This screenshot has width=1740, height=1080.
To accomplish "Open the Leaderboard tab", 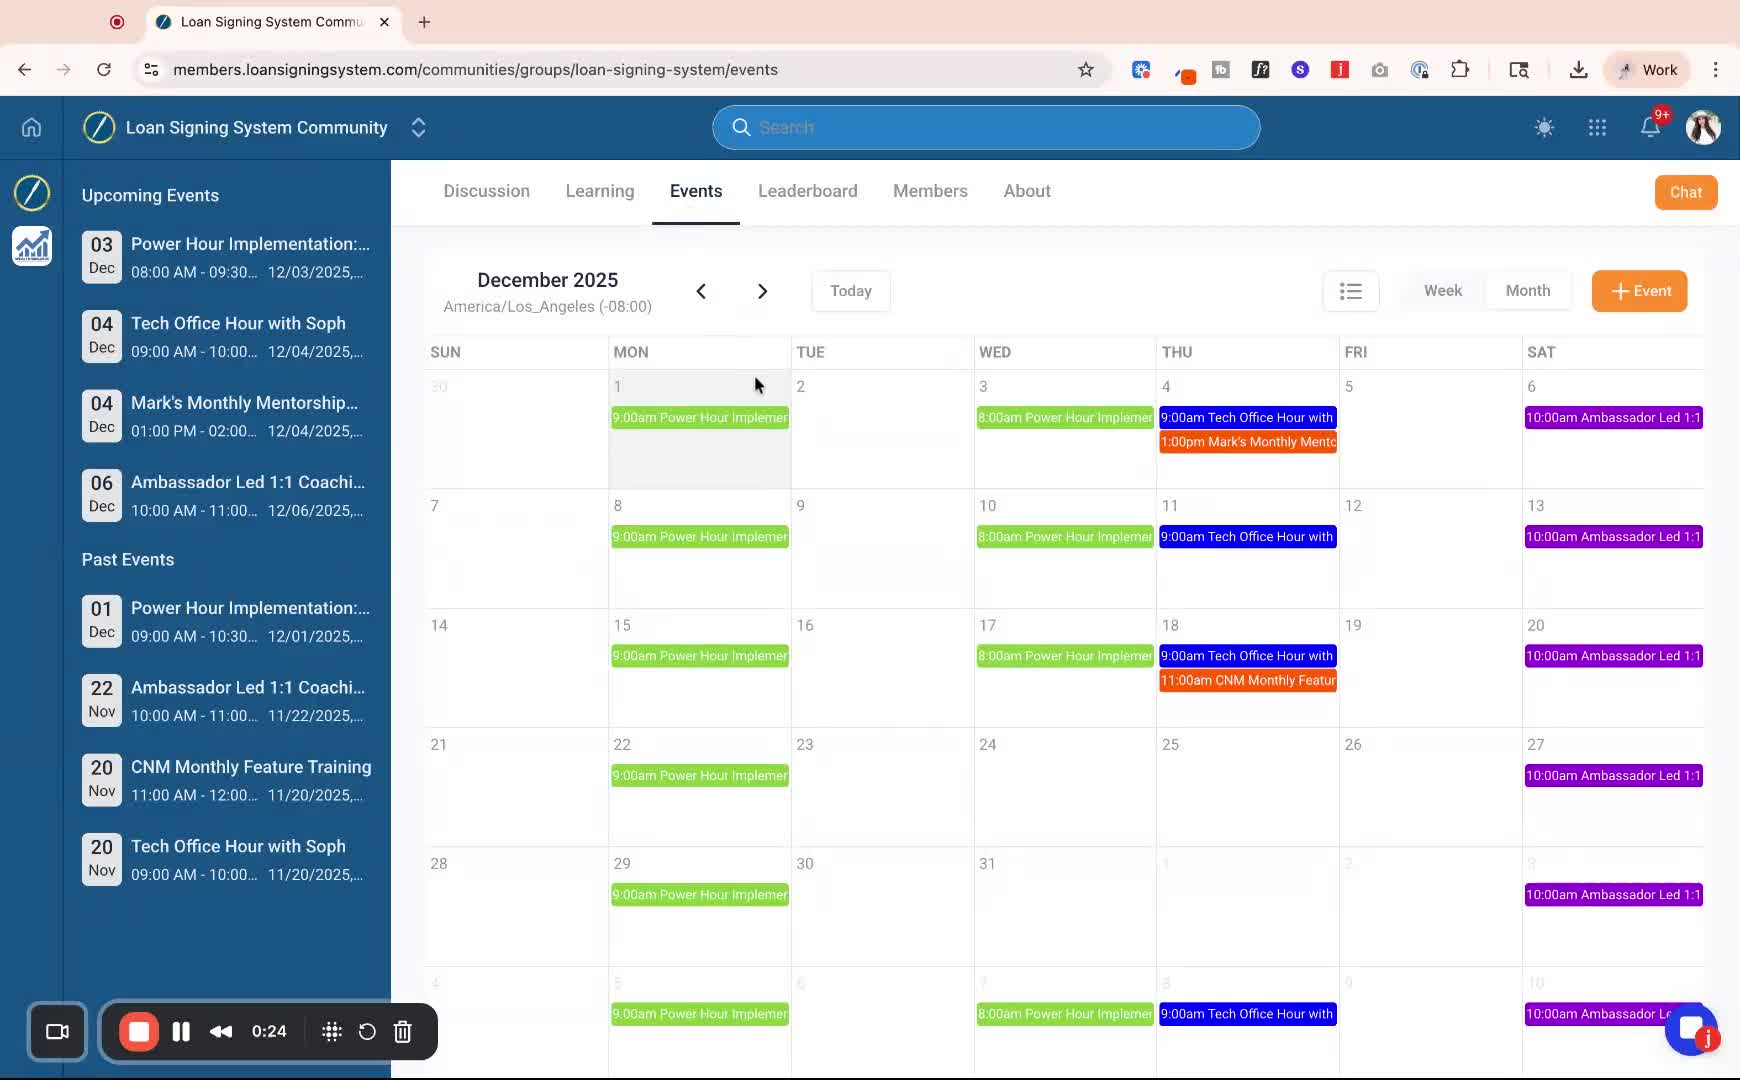I will [808, 191].
